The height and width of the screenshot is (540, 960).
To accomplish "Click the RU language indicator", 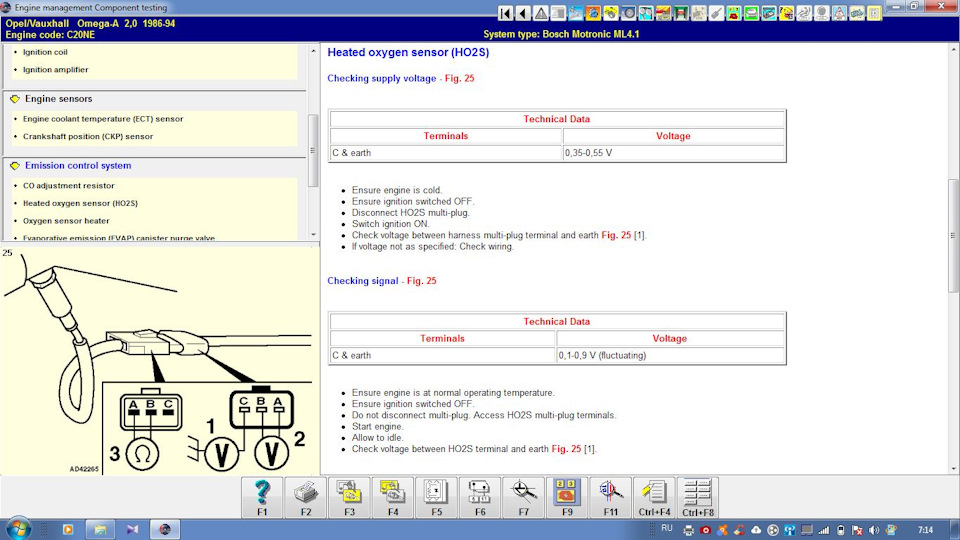I will pos(667,528).
